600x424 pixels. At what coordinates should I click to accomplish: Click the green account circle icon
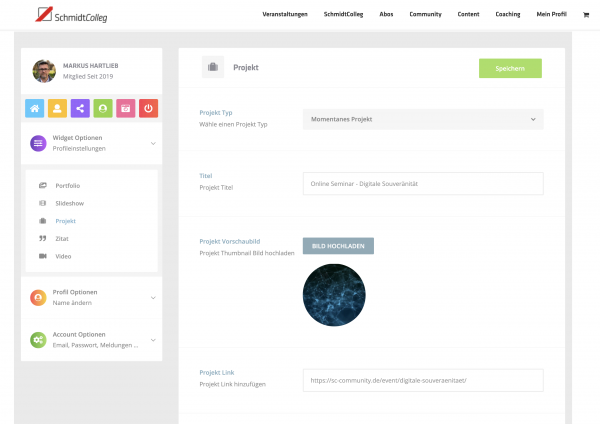point(102,108)
